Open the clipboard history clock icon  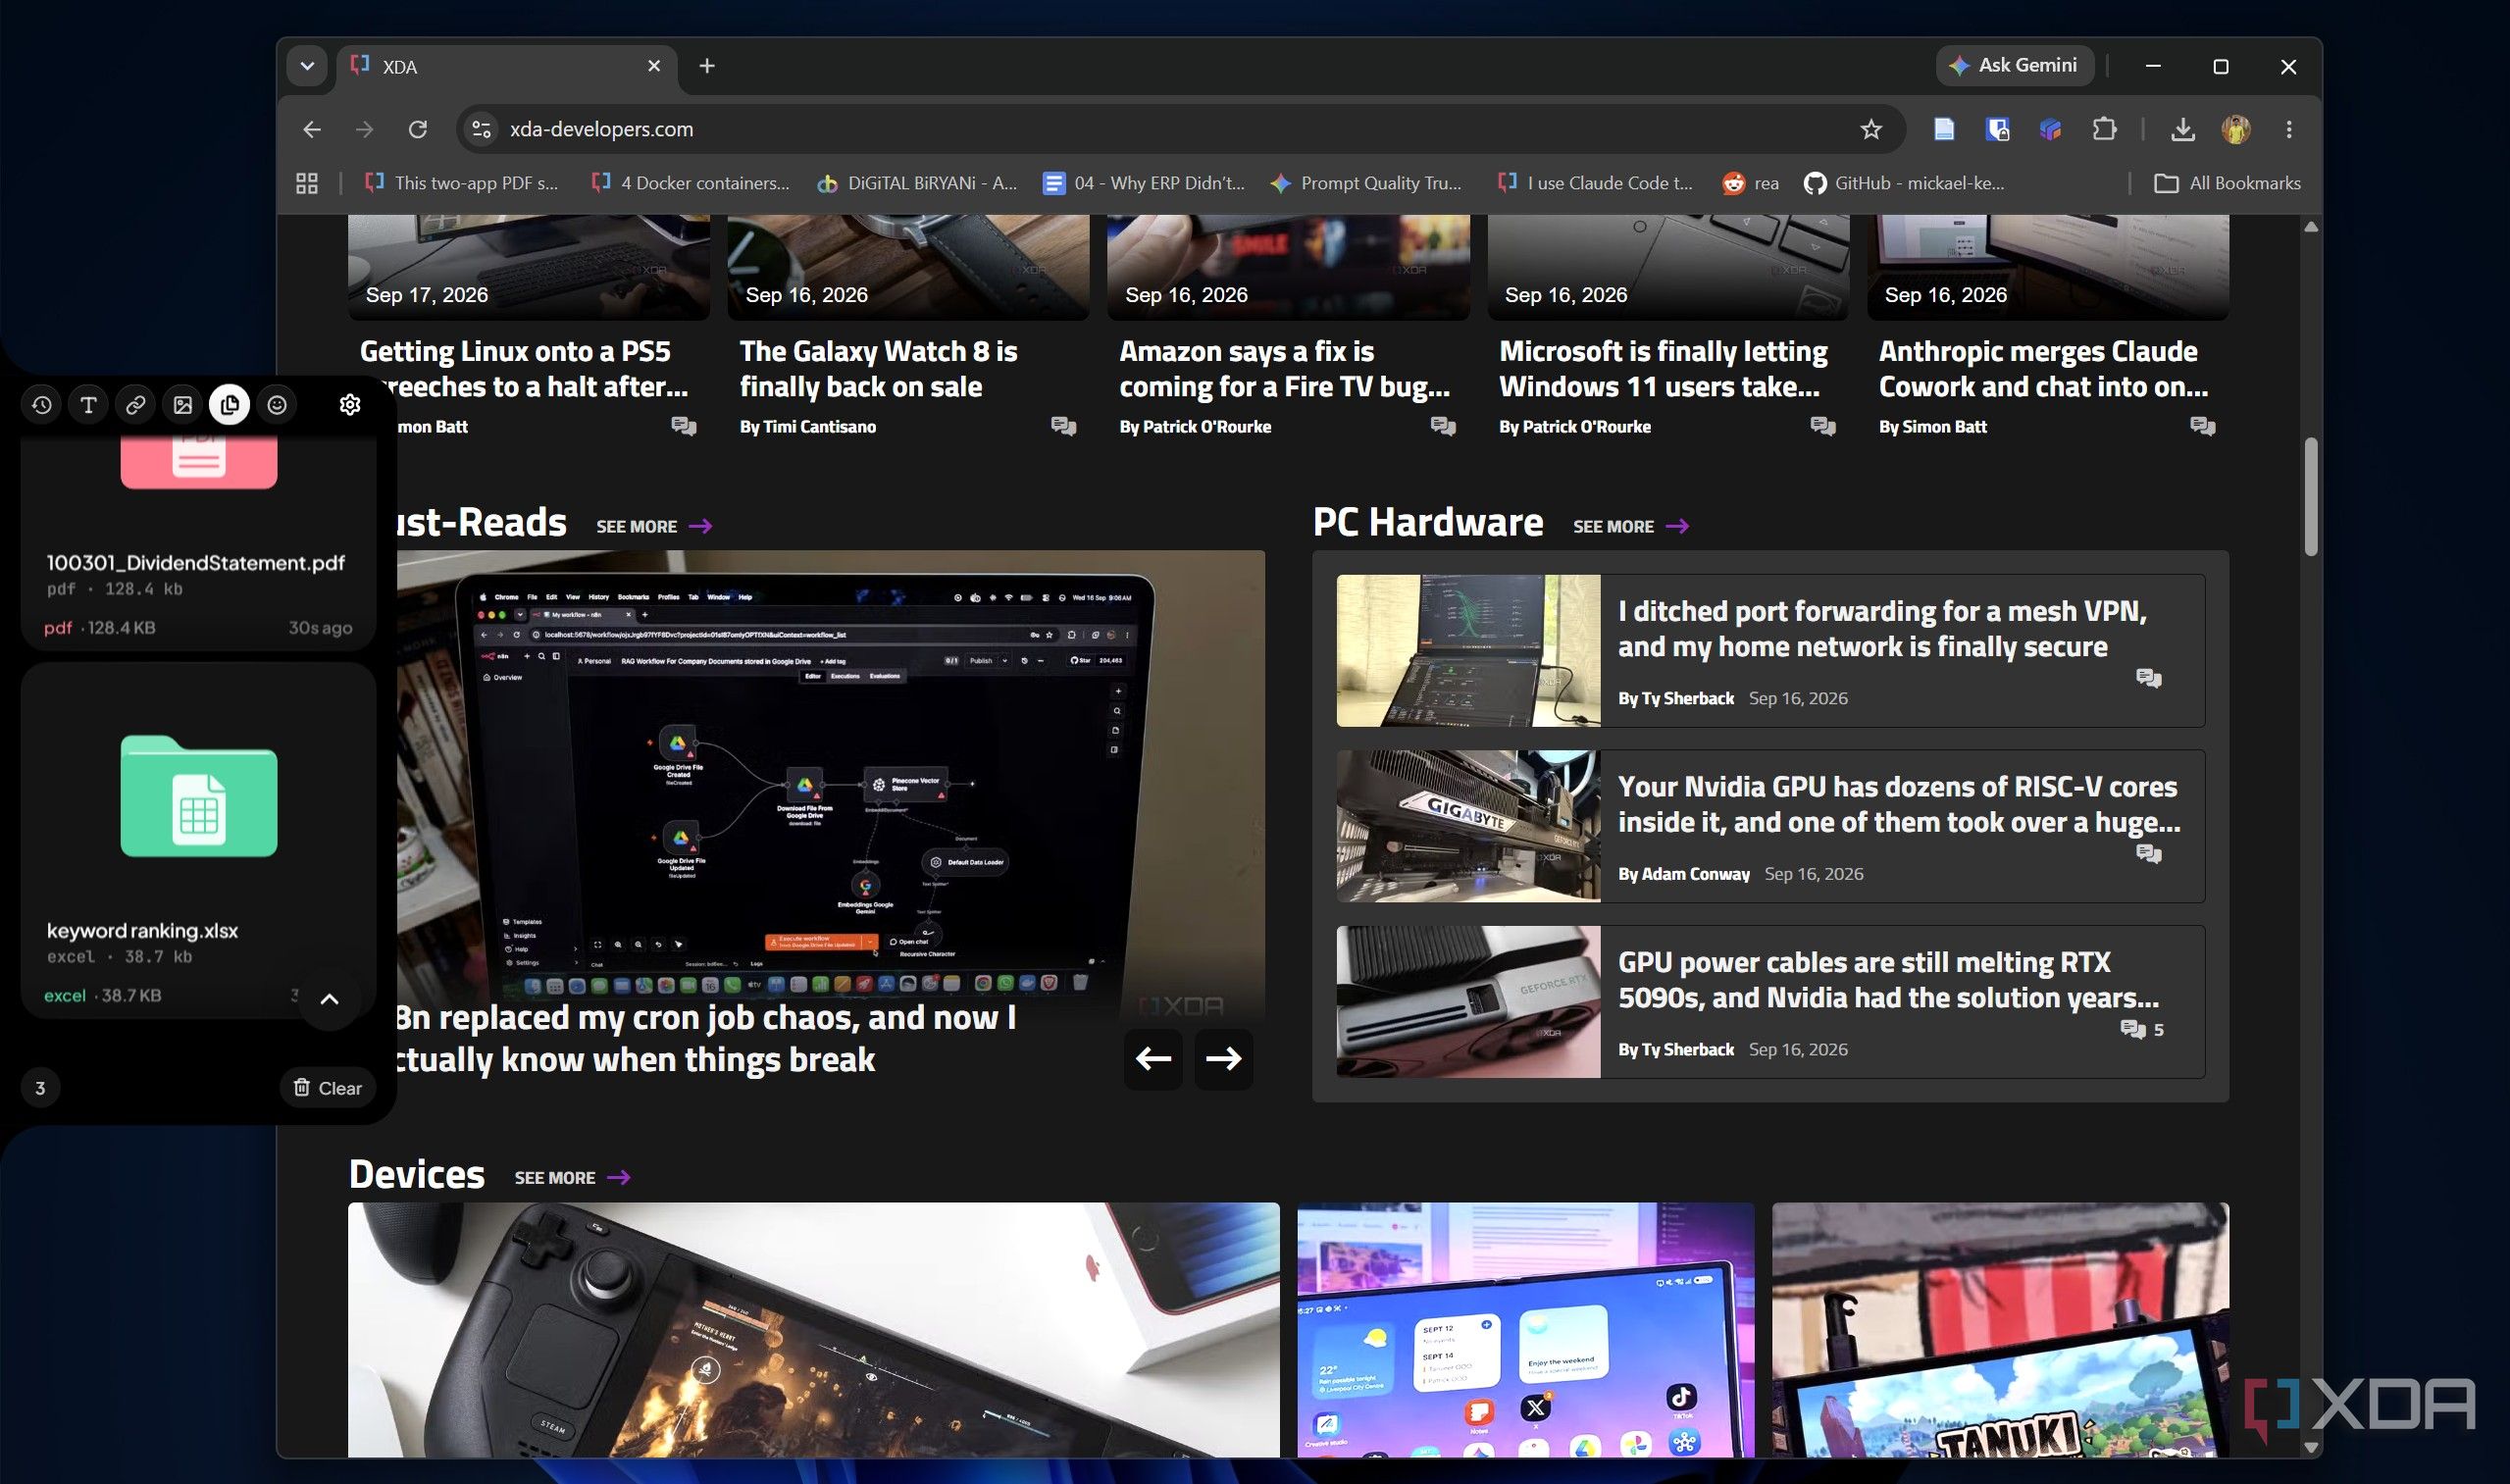tap(41, 405)
